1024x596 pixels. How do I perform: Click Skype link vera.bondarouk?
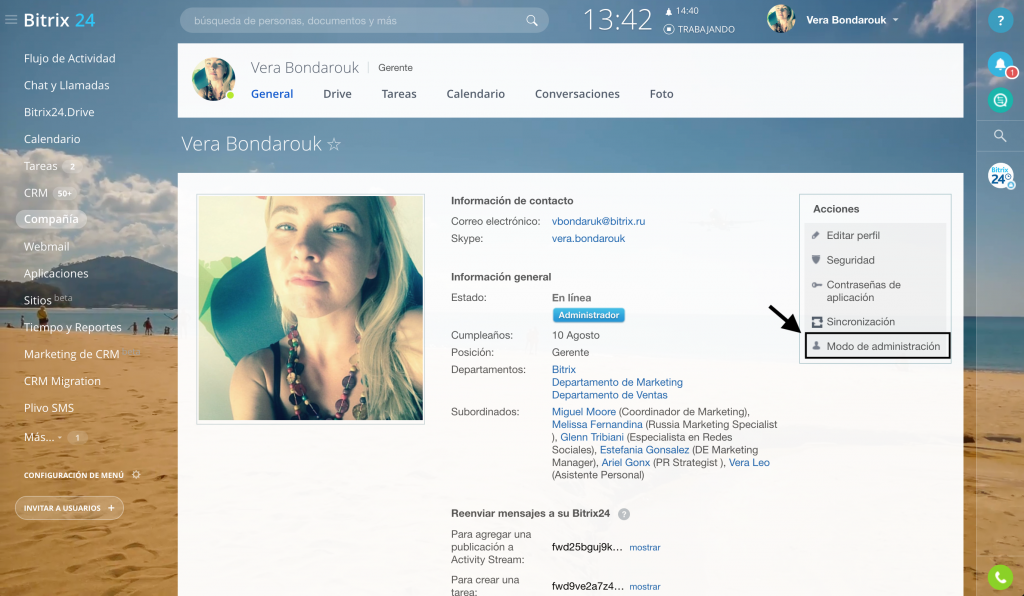coord(588,238)
